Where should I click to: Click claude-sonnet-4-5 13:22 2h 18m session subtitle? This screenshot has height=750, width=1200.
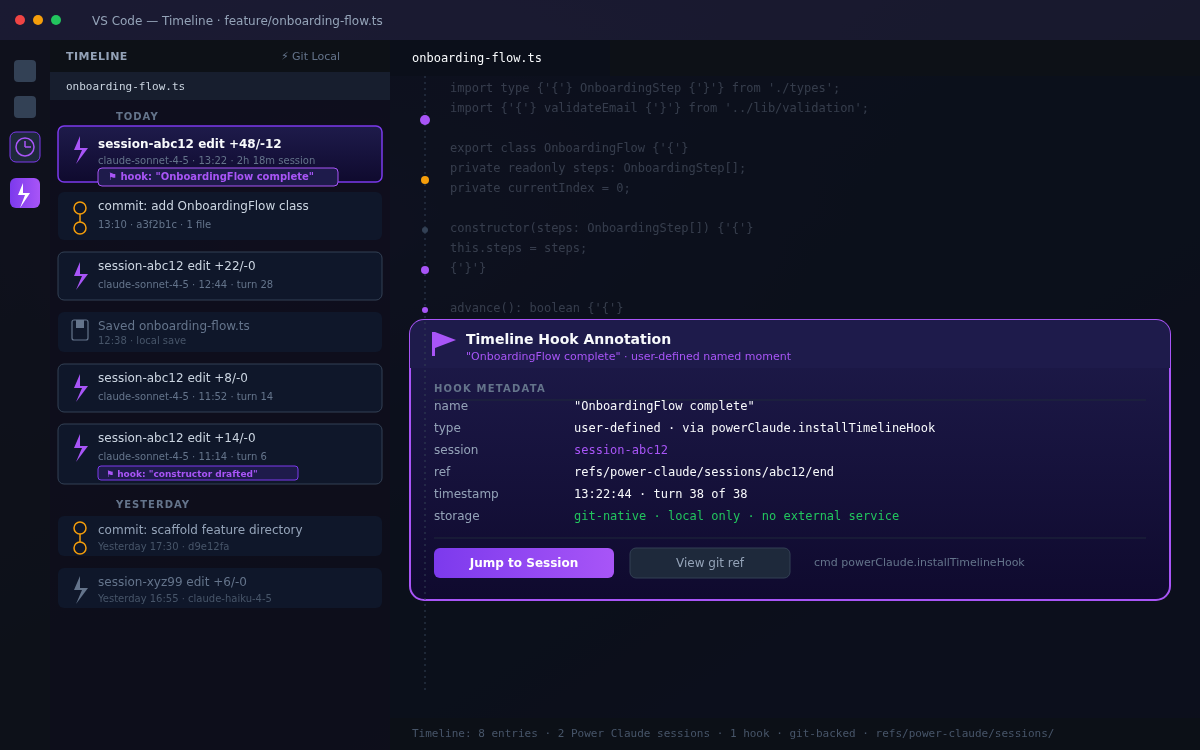pyautogui.click(x=206, y=161)
